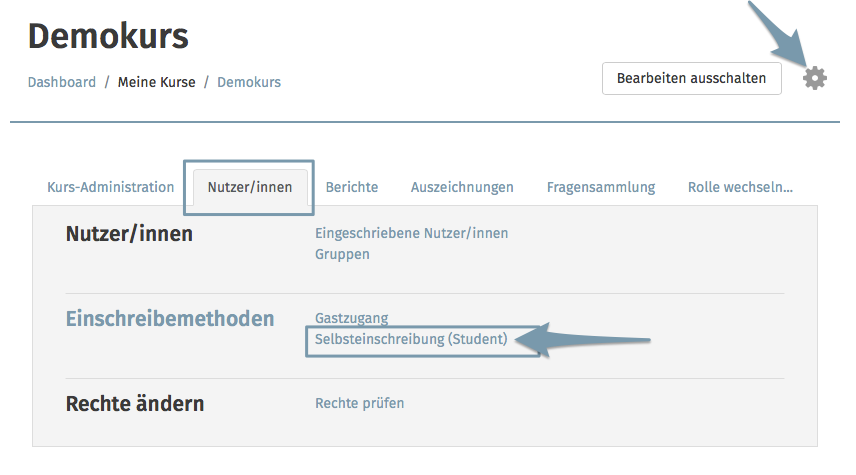856x475 pixels.
Task: Select the Nutzer/innen tab
Action: (249, 187)
